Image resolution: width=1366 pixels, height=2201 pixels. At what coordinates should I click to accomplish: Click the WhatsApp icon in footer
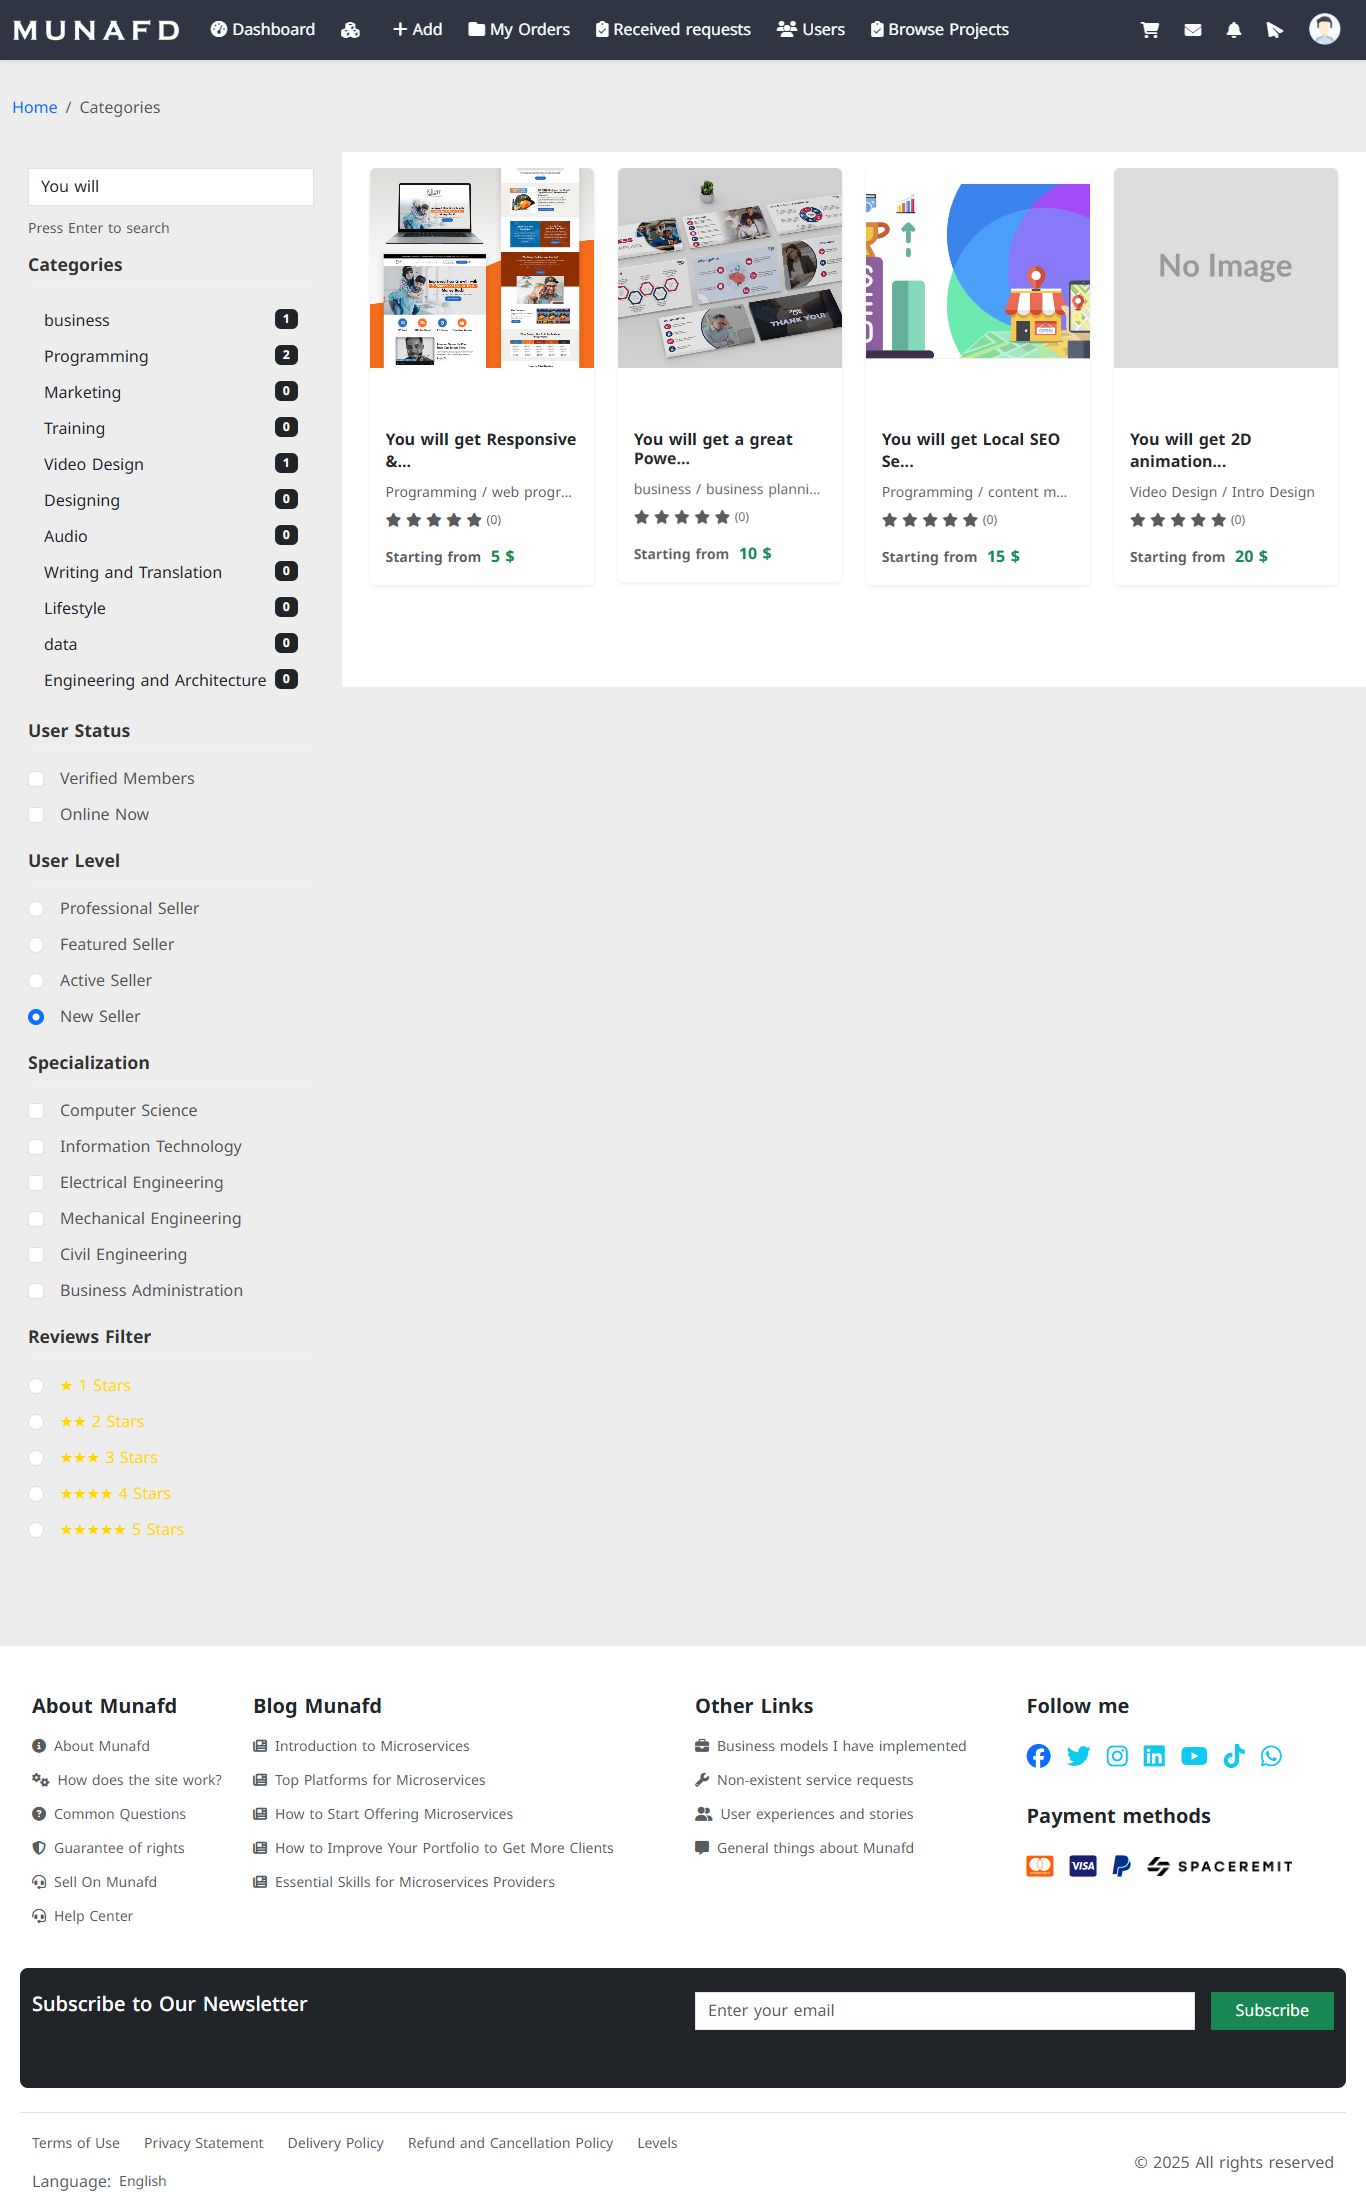tap(1271, 1756)
